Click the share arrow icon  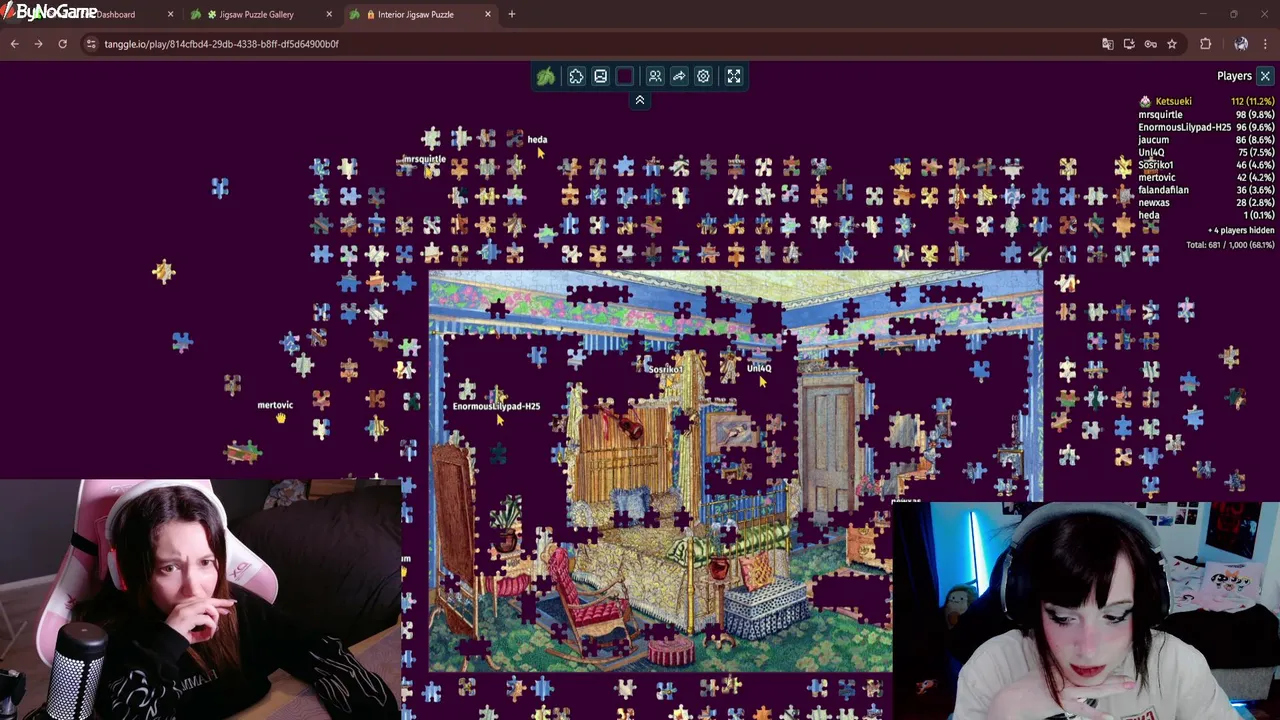pos(679,76)
